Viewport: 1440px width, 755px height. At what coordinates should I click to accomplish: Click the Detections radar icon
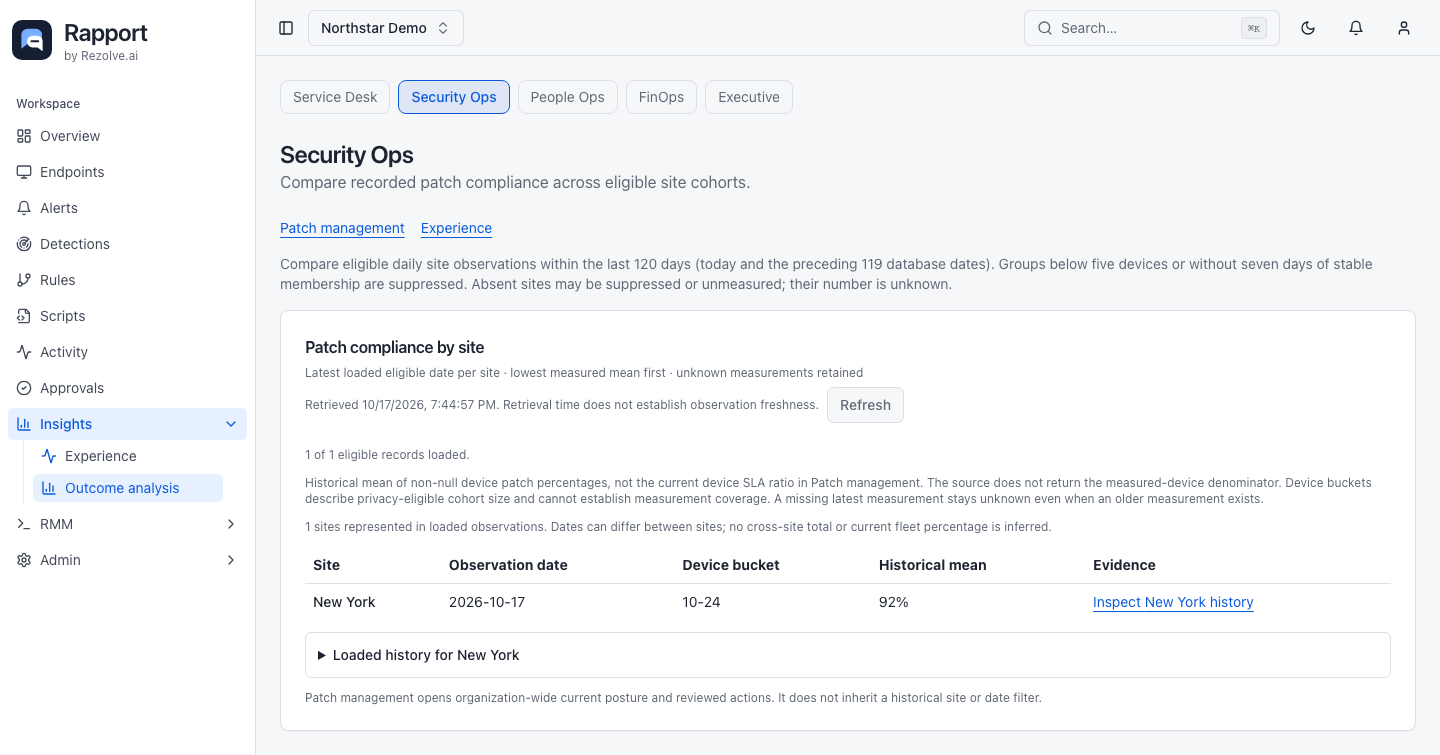24,244
